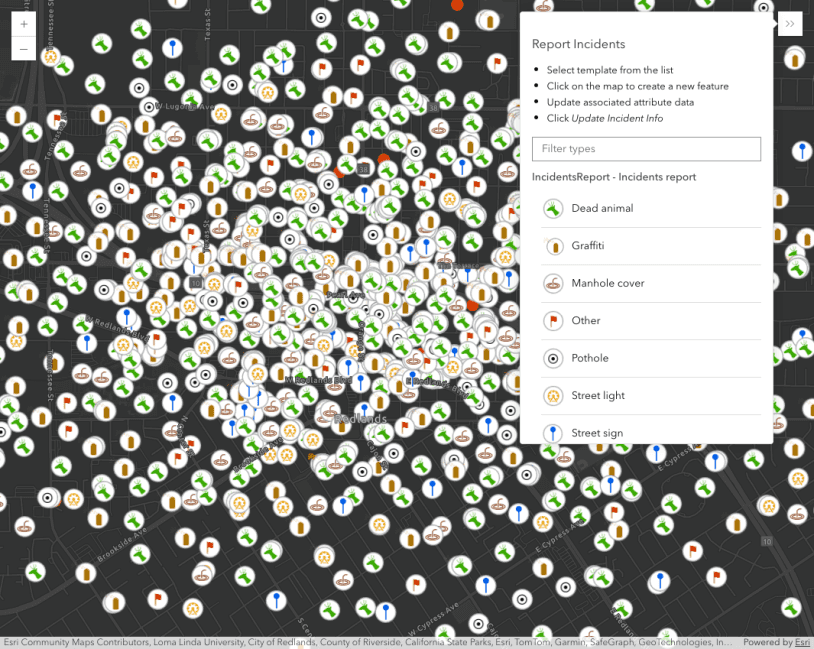Zoom in on the map
814x649 pixels.
(24, 24)
